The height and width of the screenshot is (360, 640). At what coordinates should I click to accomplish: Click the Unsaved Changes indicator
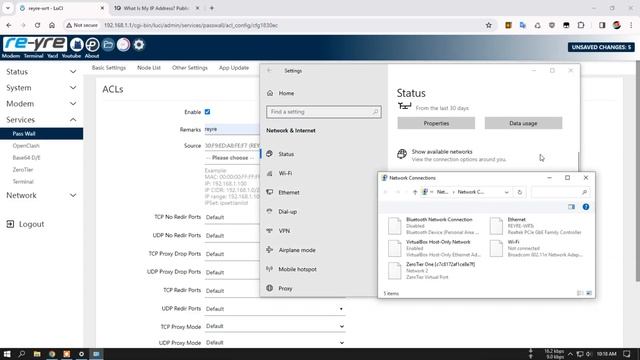[x=601, y=47]
